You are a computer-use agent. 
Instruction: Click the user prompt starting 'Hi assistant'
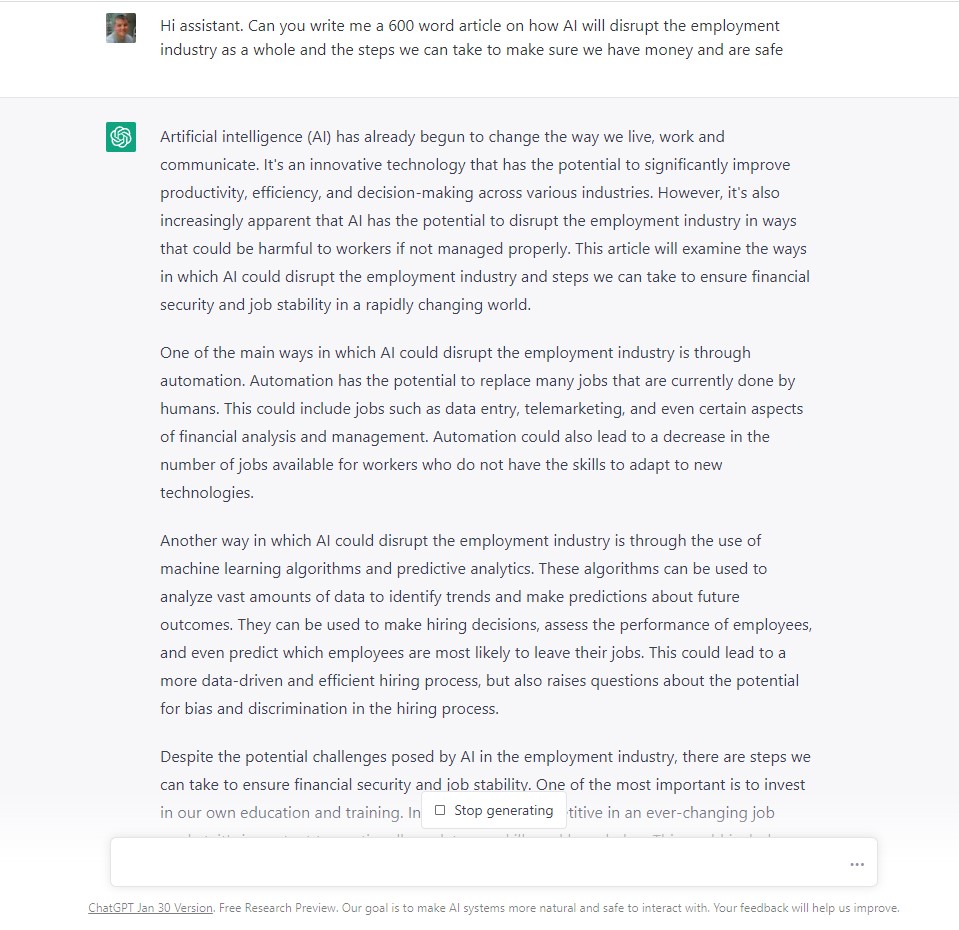(471, 37)
